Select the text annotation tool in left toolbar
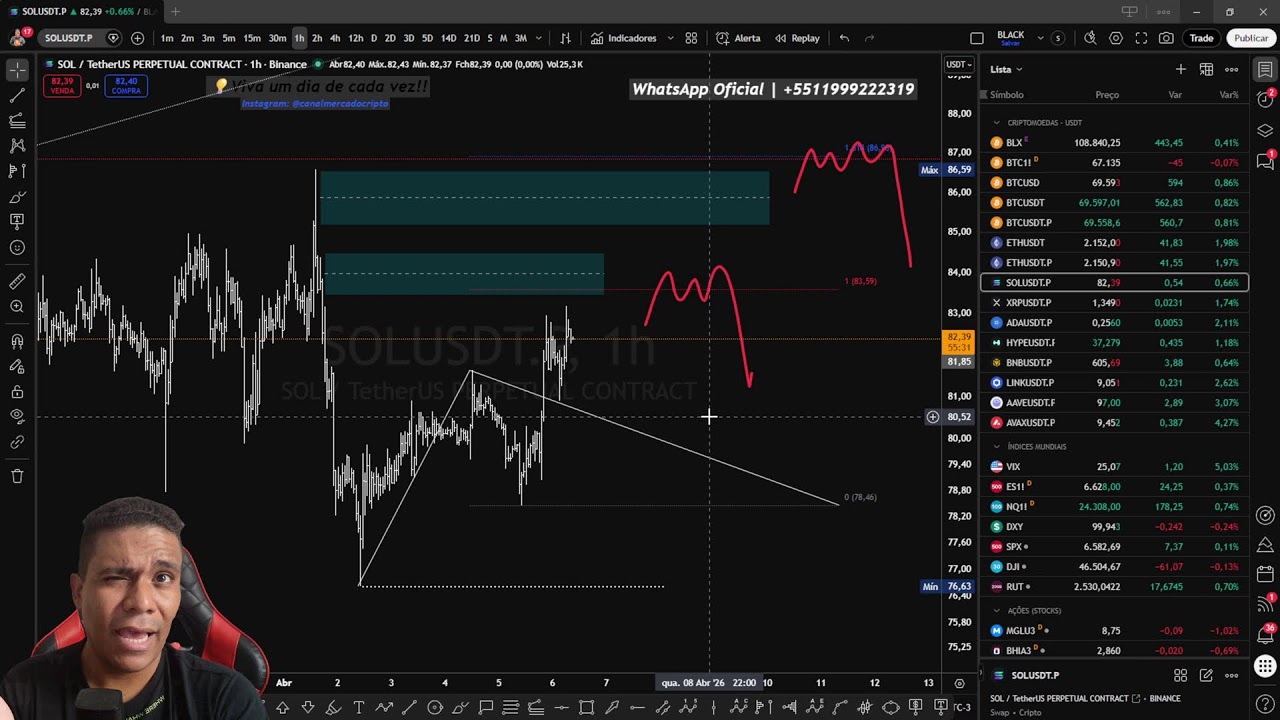Image resolution: width=1280 pixels, height=720 pixels. tap(17, 222)
